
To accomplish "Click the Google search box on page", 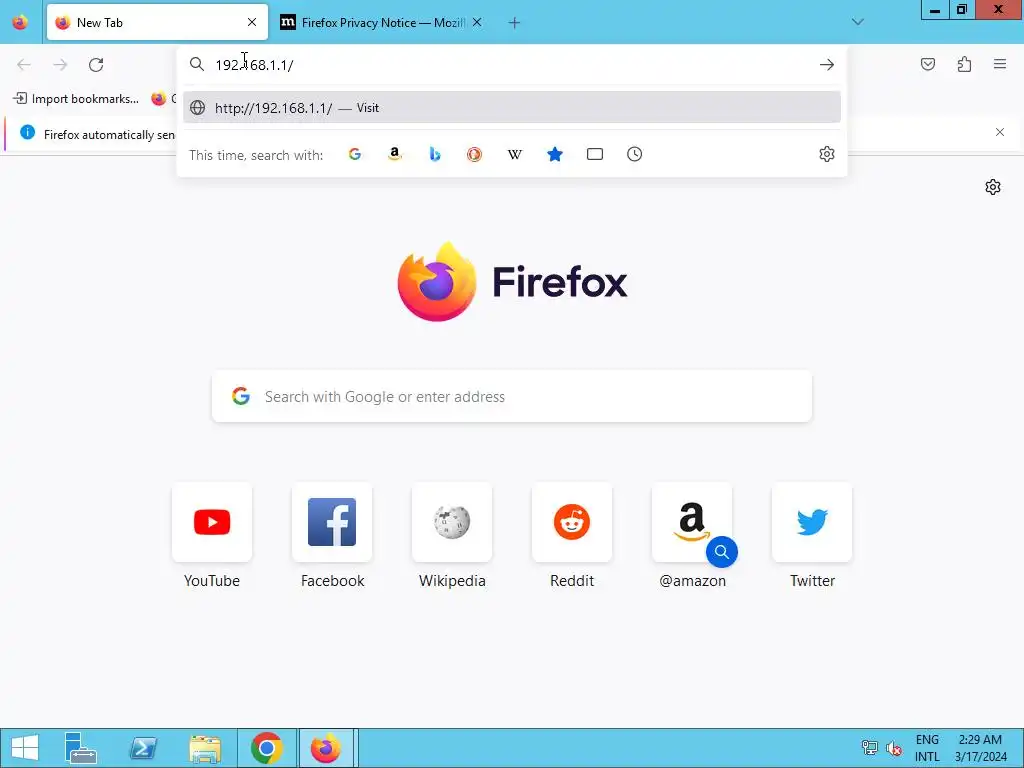I will pyautogui.click(x=512, y=396).
